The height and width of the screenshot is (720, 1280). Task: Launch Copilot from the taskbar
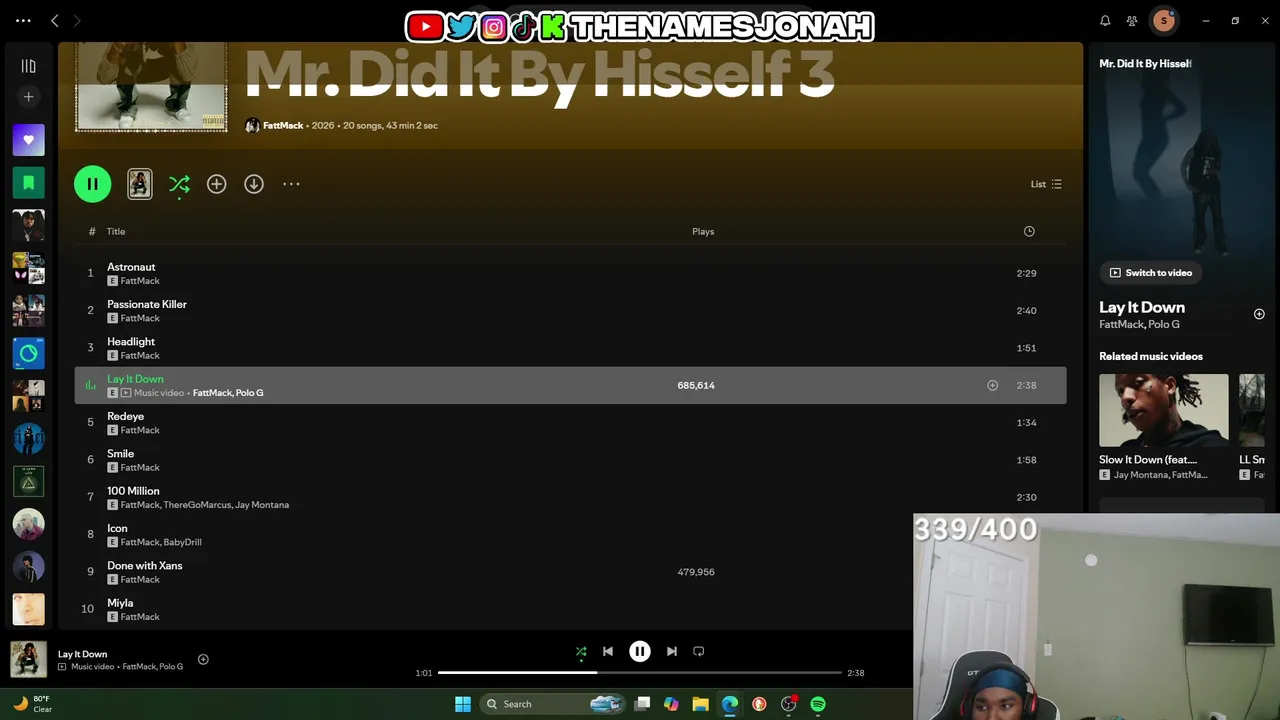pos(671,704)
